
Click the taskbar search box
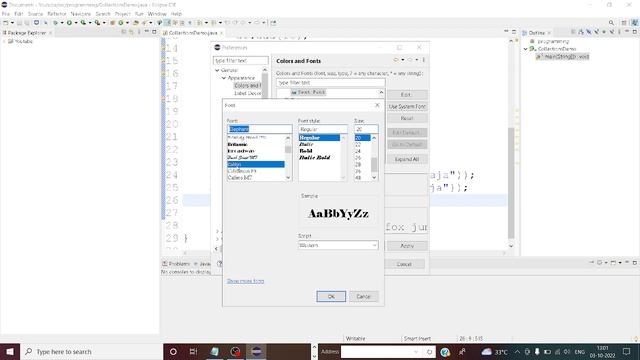(x=91, y=351)
